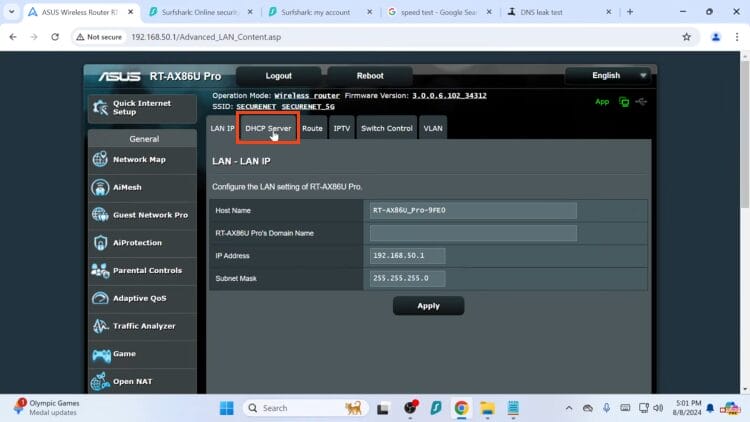Click the taskbar Search box
The height and width of the screenshot is (422, 750).
point(305,408)
